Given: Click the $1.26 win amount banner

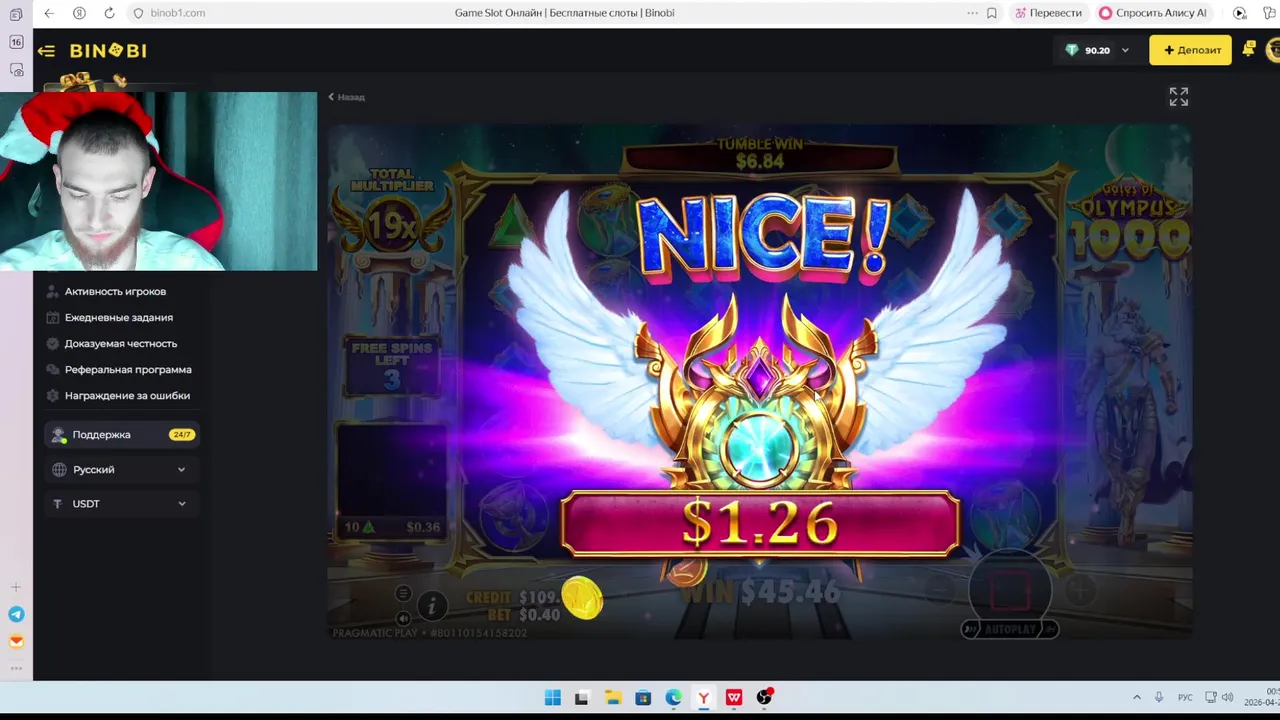Looking at the screenshot, I should 760,523.
